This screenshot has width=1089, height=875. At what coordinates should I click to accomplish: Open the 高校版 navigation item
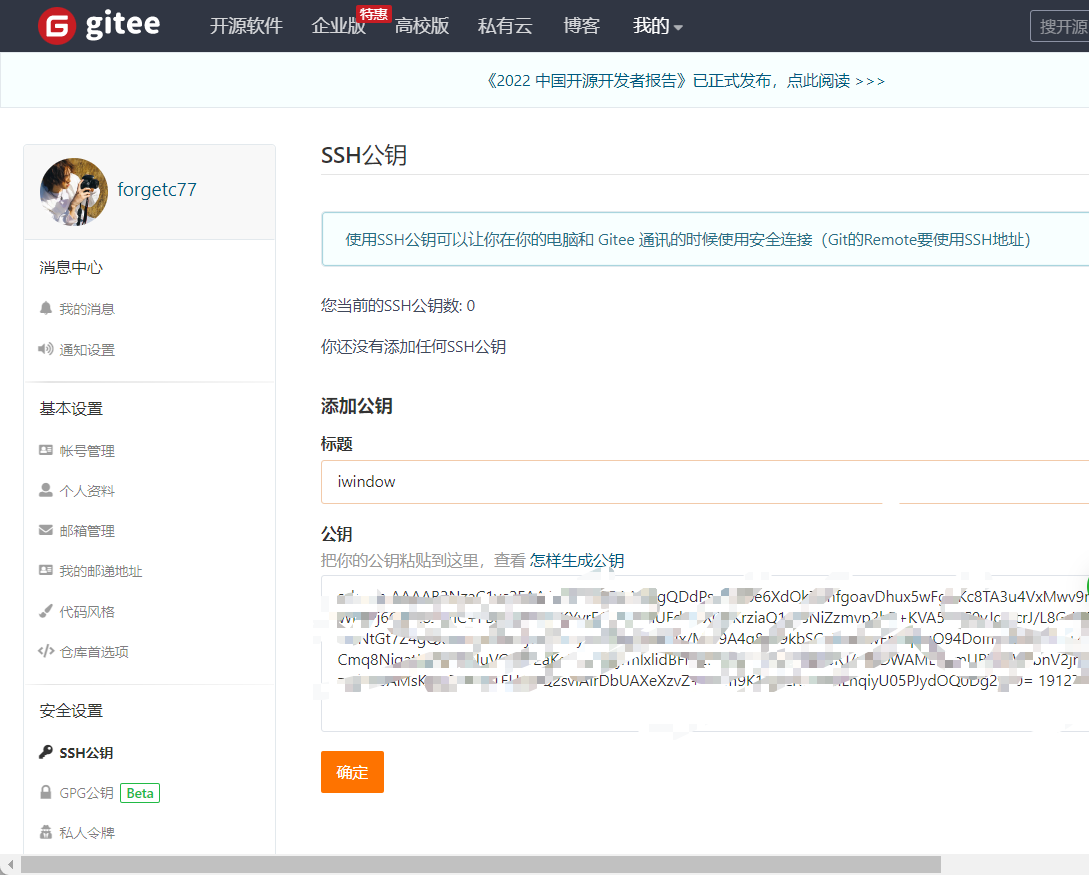(422, 26)
